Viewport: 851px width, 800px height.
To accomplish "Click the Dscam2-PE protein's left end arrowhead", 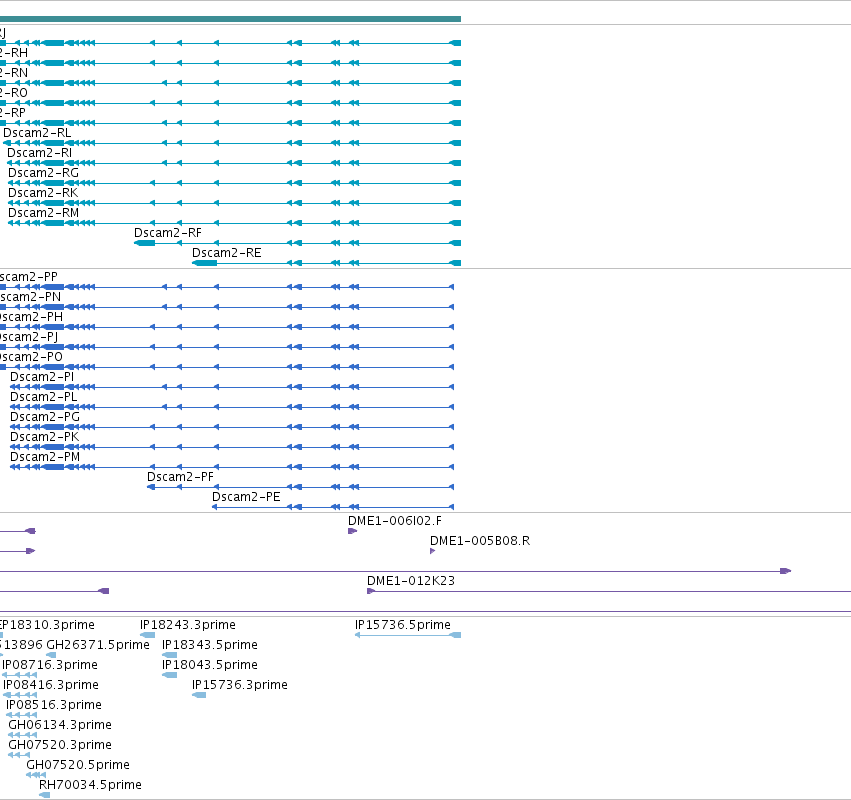I will pyautogui.click(x=214, y=507).
